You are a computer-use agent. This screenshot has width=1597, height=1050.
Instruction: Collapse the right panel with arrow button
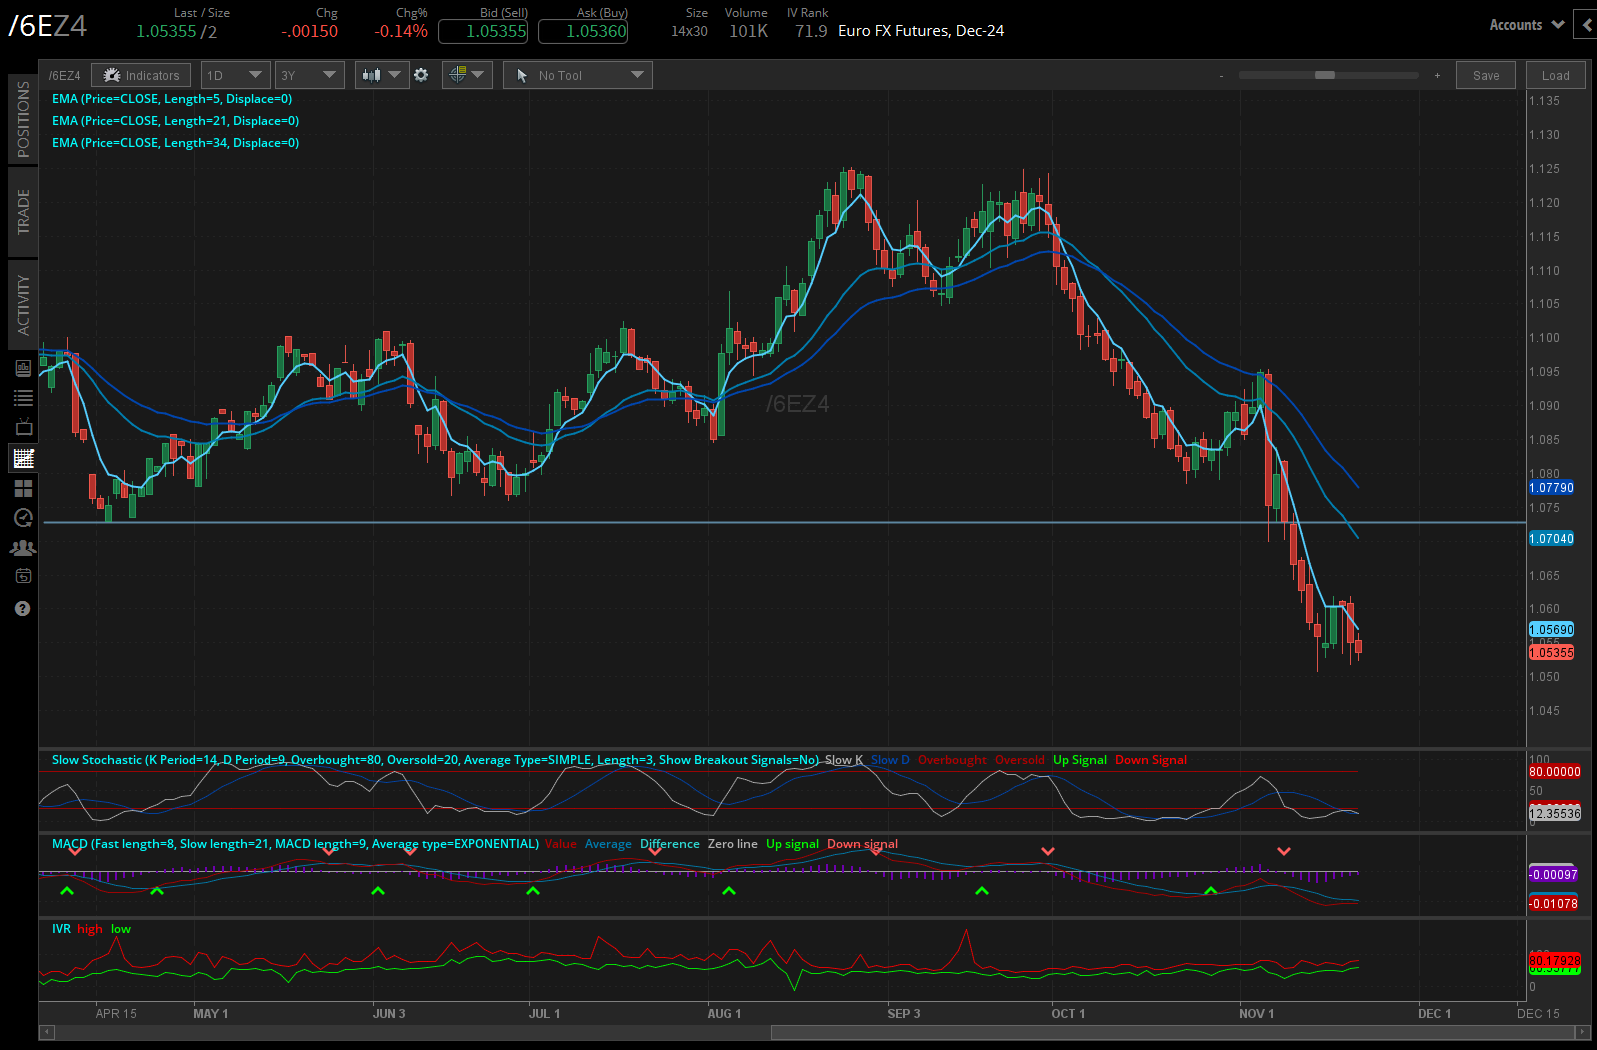(x=1586, y=25)
